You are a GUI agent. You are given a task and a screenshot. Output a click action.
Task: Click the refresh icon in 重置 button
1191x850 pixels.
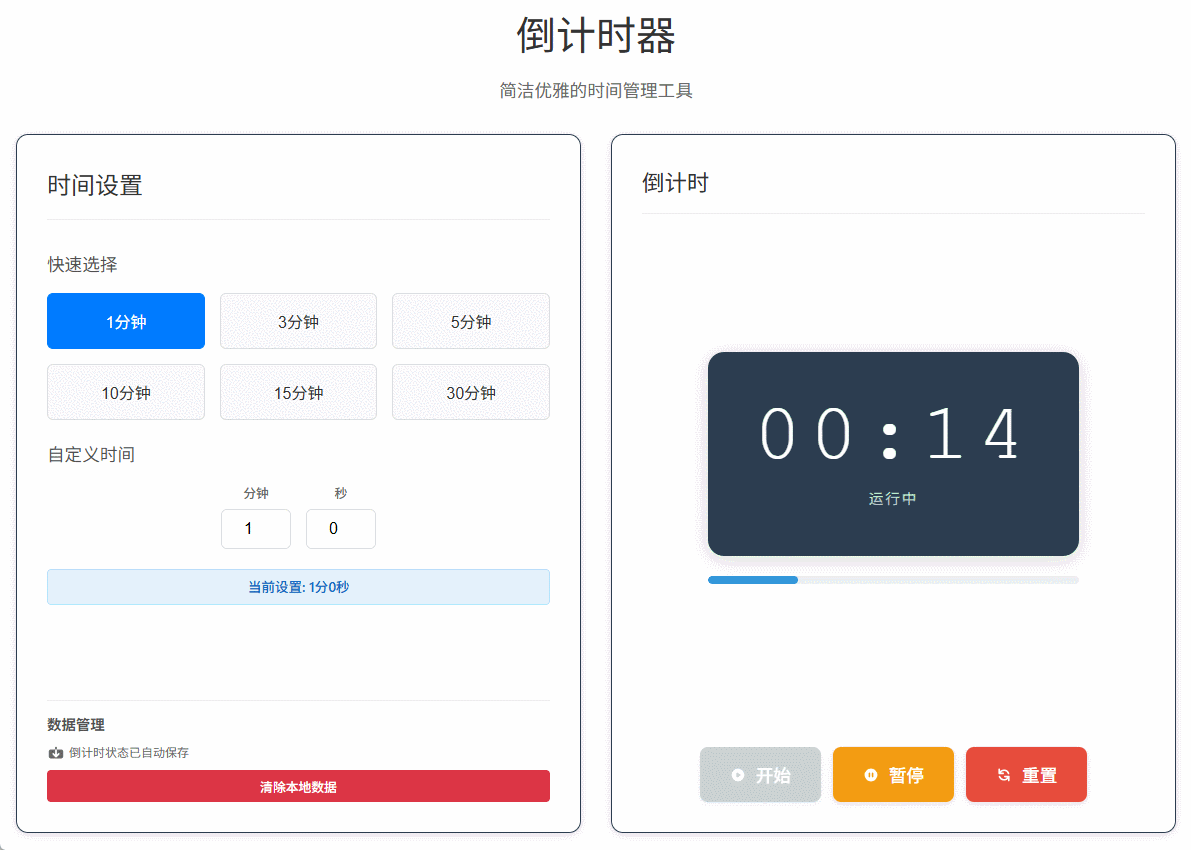[1004, 775]
